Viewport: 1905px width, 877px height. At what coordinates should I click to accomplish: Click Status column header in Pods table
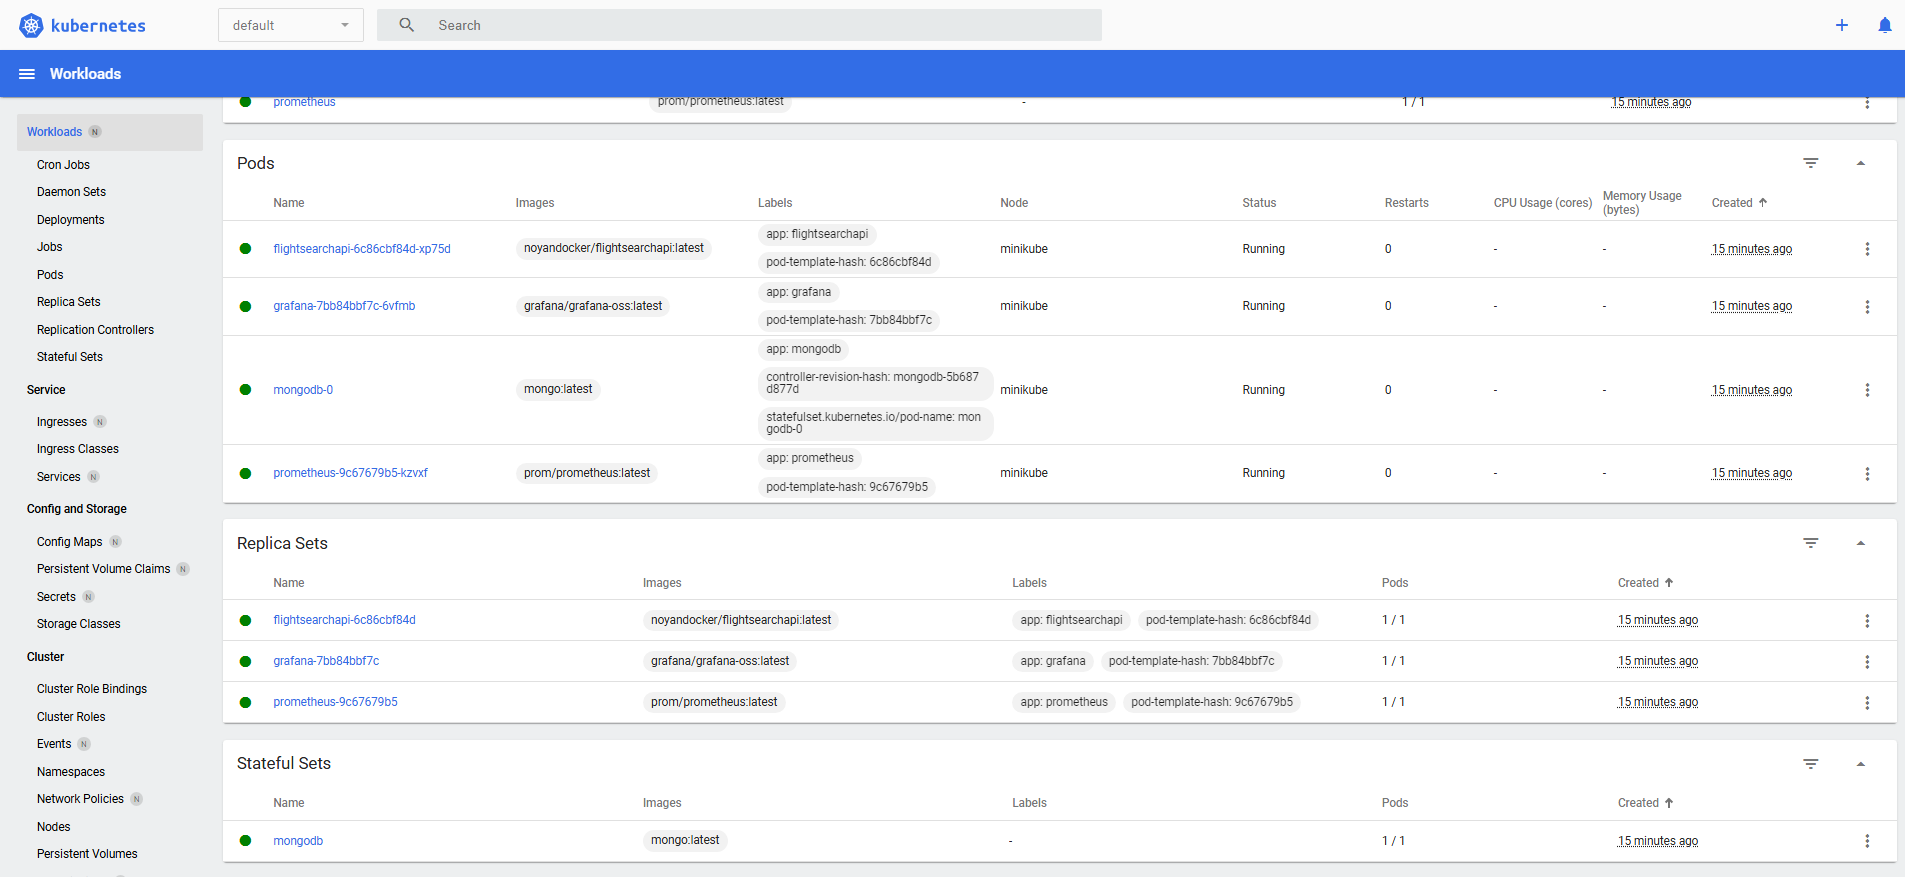[x=1259, y=203]
